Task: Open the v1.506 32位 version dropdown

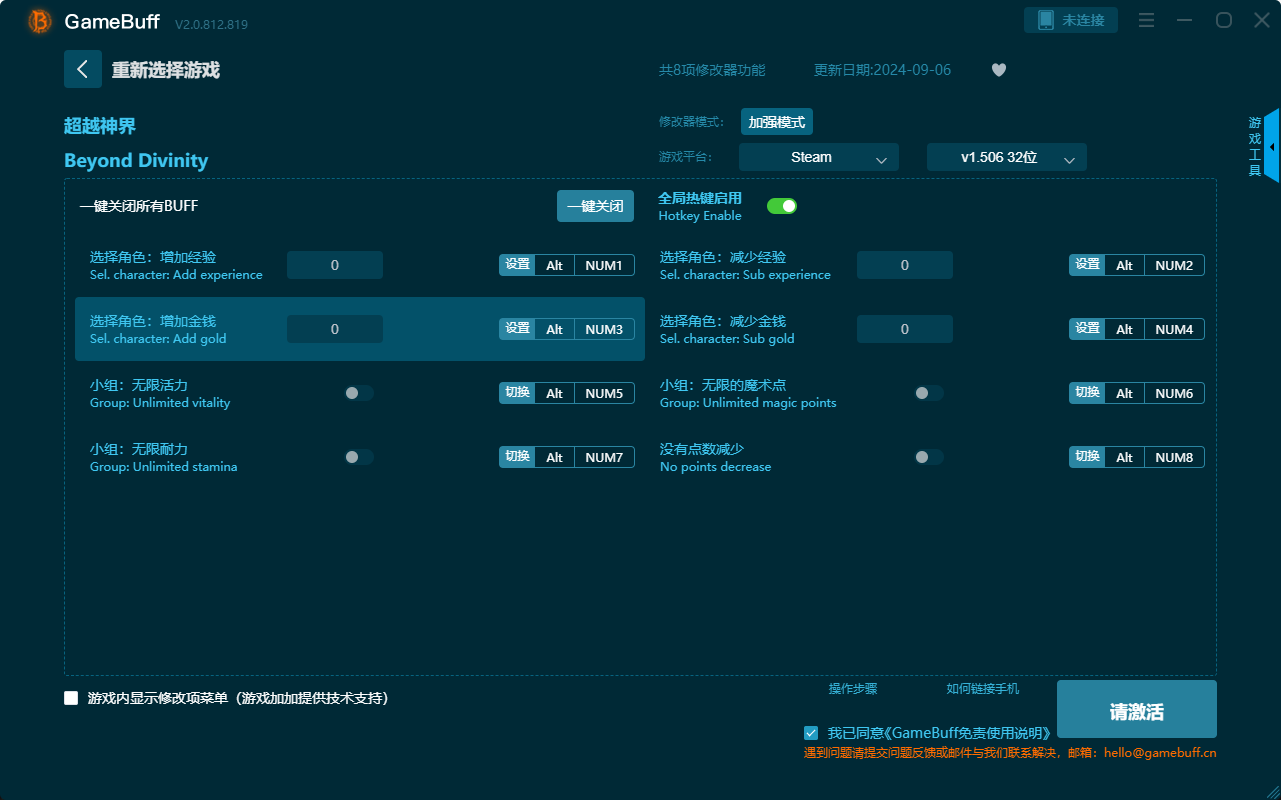Action: [x=1006, y=157]
